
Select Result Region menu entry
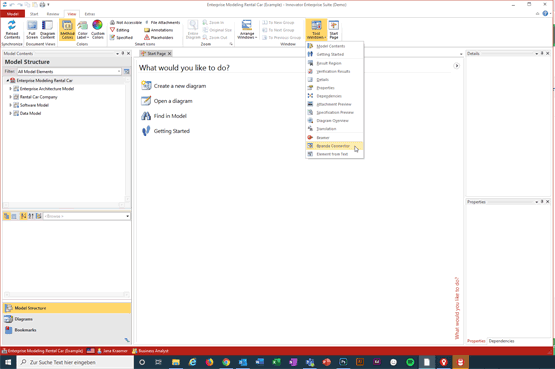[334, 63]
